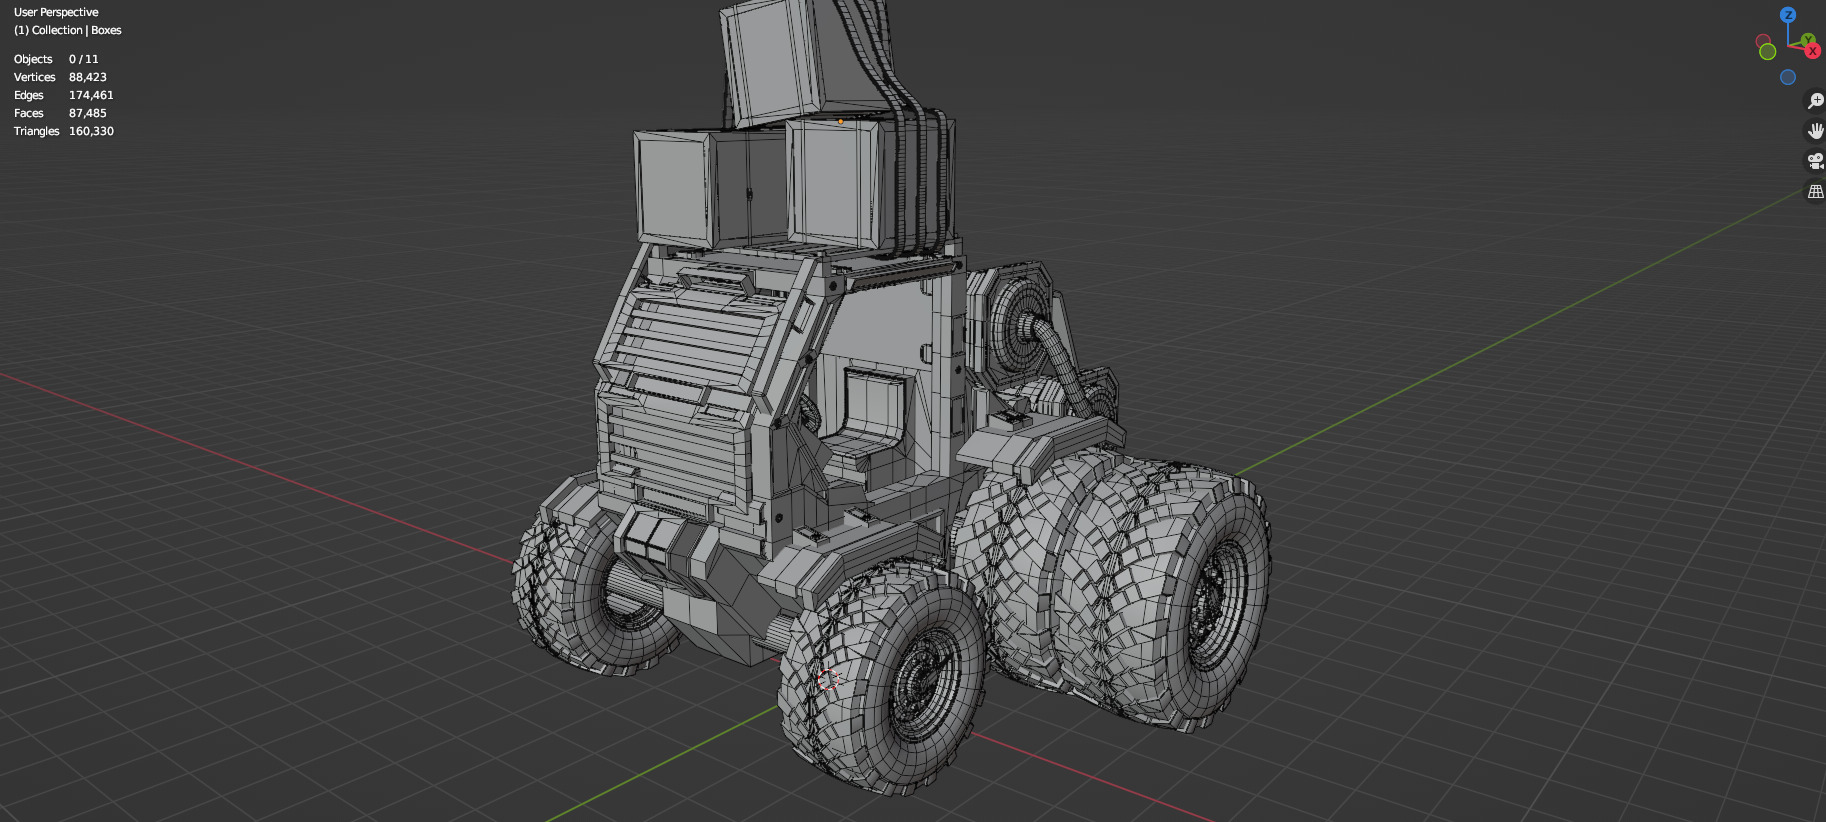Click the "(1) Collection | Boxes" text
Screen dimensions: 1826x822
pyautogui.click(x=68, y=30)
